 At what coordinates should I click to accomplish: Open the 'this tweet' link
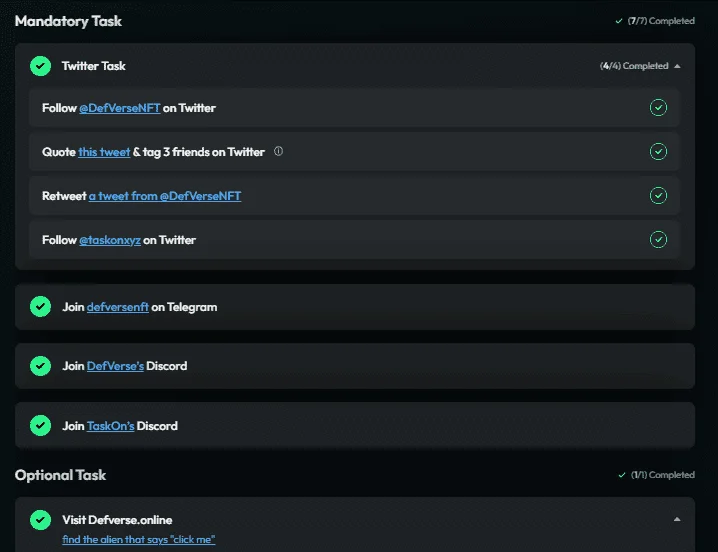(104, 152)
